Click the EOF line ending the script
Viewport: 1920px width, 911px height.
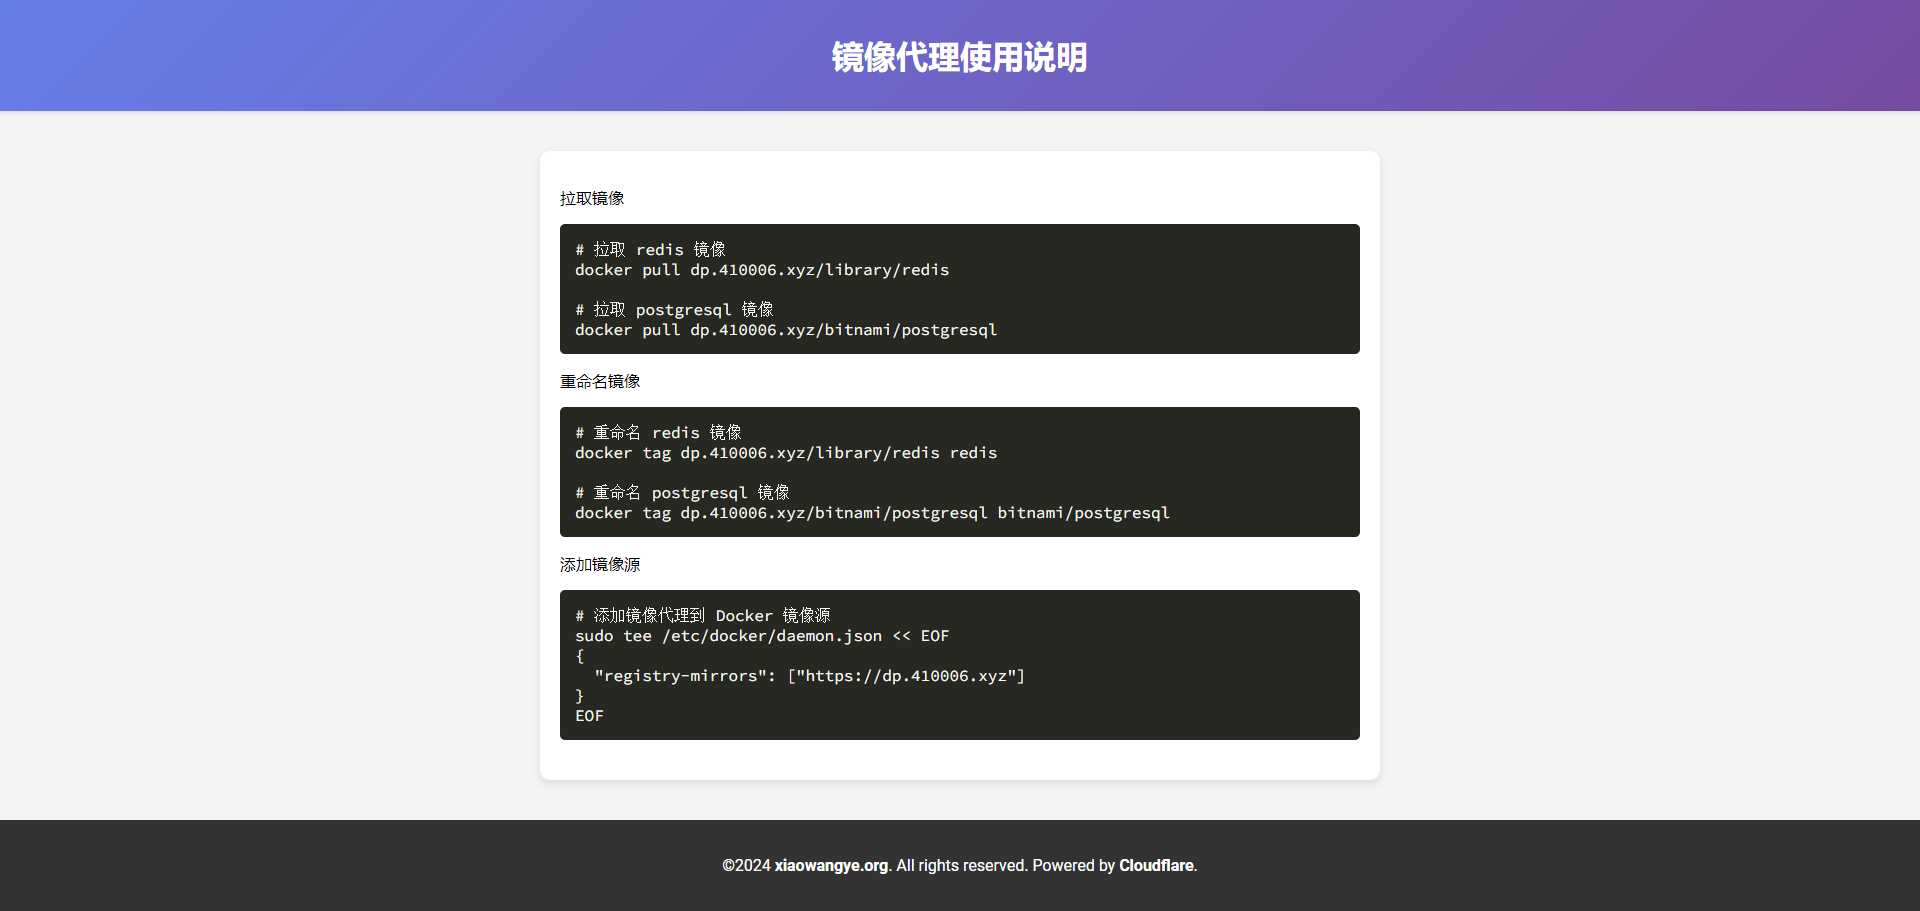coord(589,716)
